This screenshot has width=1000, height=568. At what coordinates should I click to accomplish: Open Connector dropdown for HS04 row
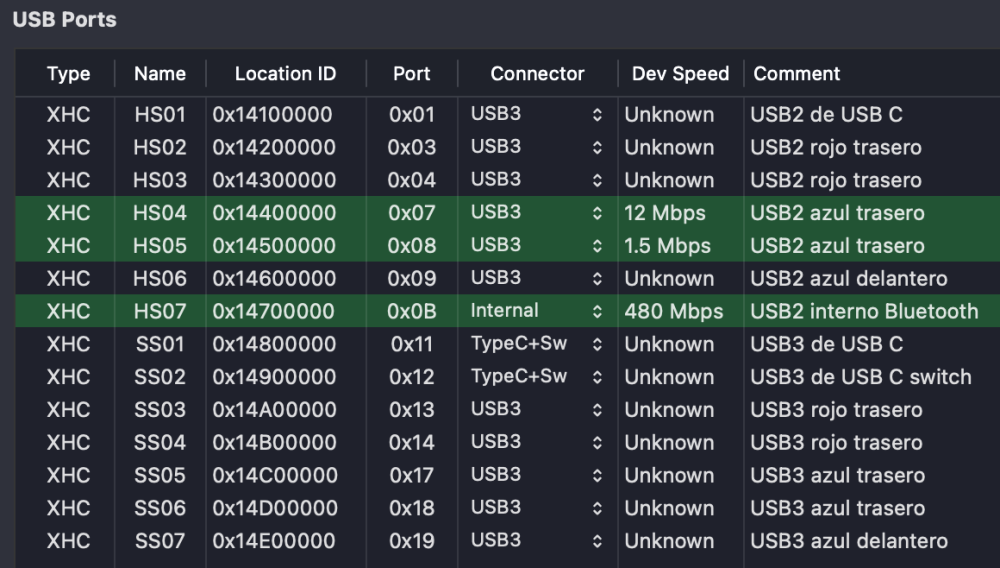tap(537, 213)
